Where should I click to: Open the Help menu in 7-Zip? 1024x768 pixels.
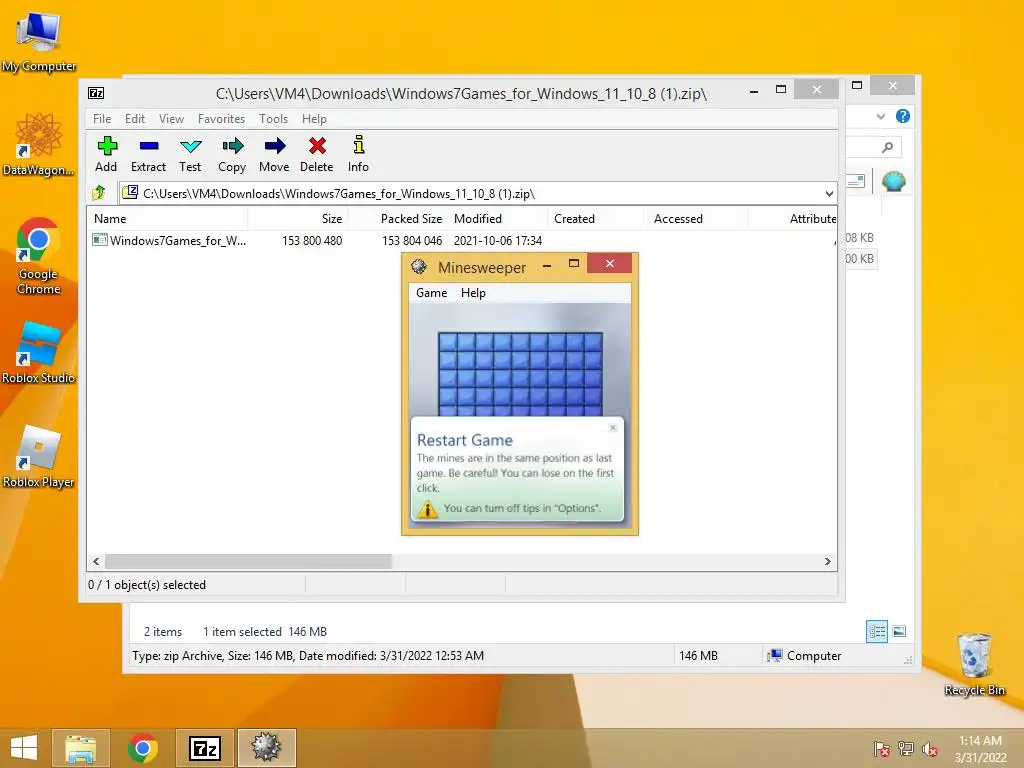(314, 119)
